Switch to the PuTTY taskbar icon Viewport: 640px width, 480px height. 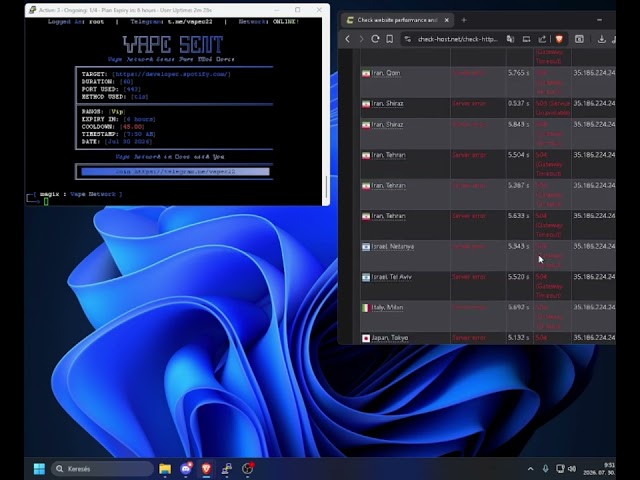coord(227,469)
